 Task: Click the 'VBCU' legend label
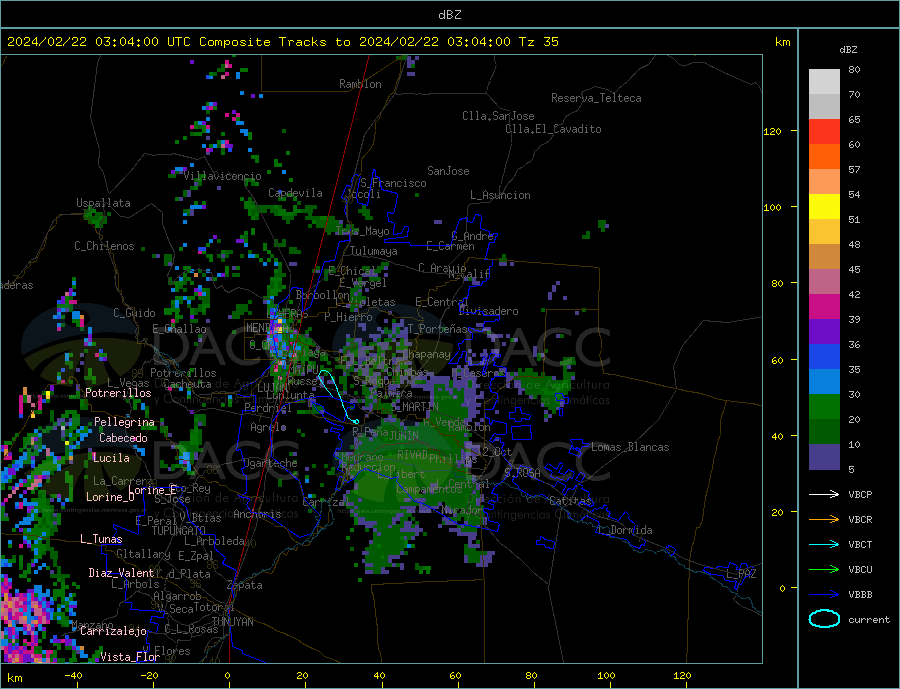tap(860, 570)
